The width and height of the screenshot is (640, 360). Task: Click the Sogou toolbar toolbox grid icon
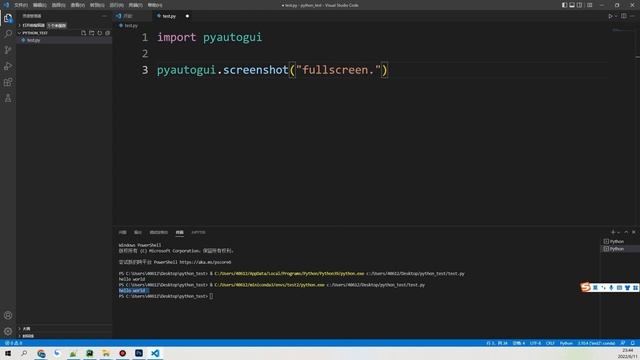pos(635,288)
